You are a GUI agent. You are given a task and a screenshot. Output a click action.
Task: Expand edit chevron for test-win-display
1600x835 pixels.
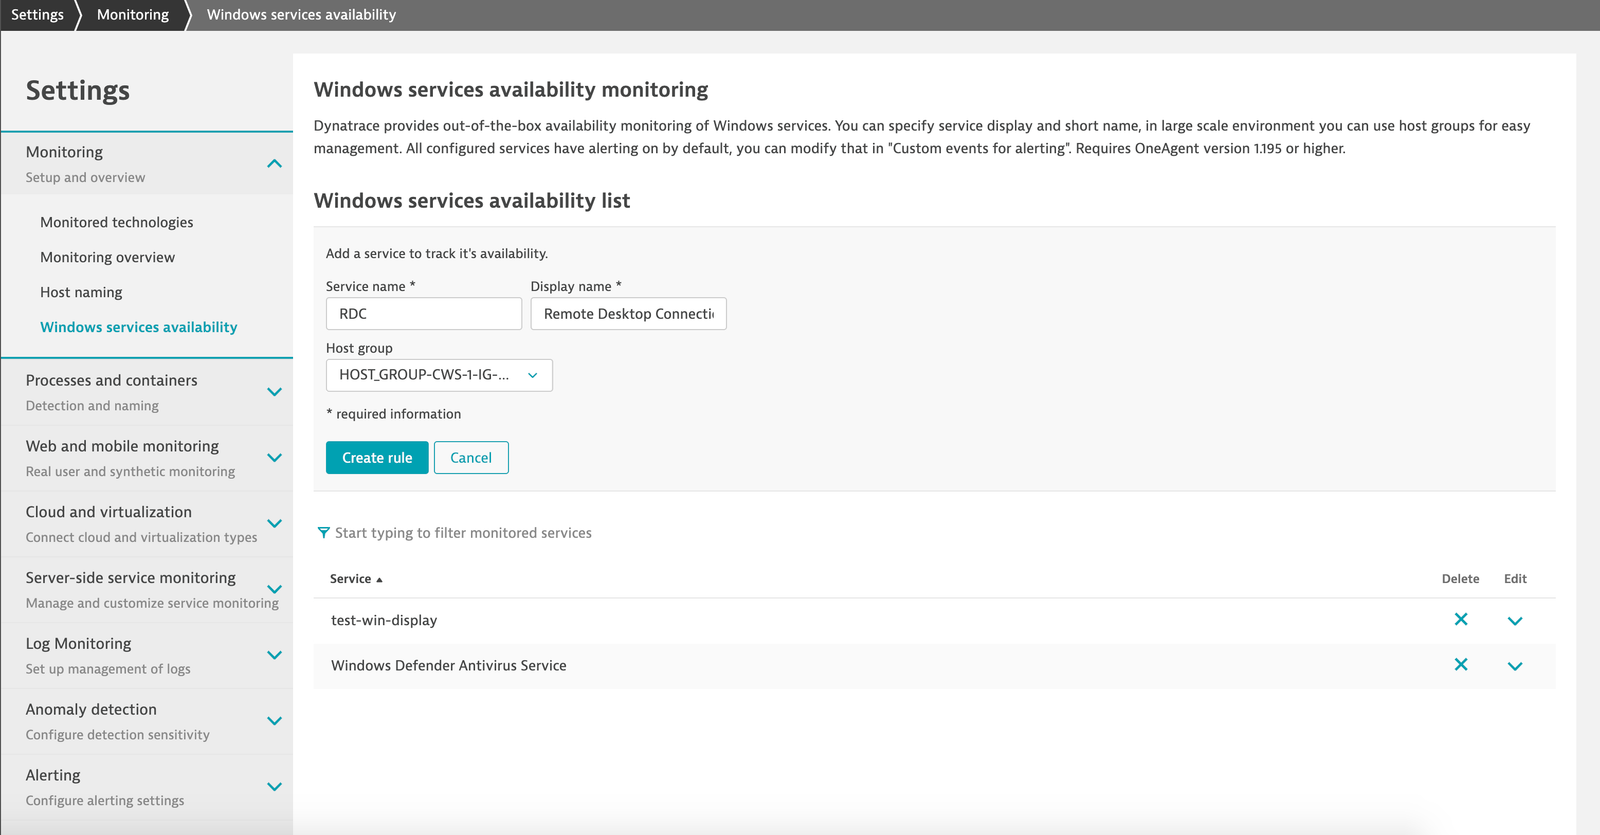click(1515, 621)
